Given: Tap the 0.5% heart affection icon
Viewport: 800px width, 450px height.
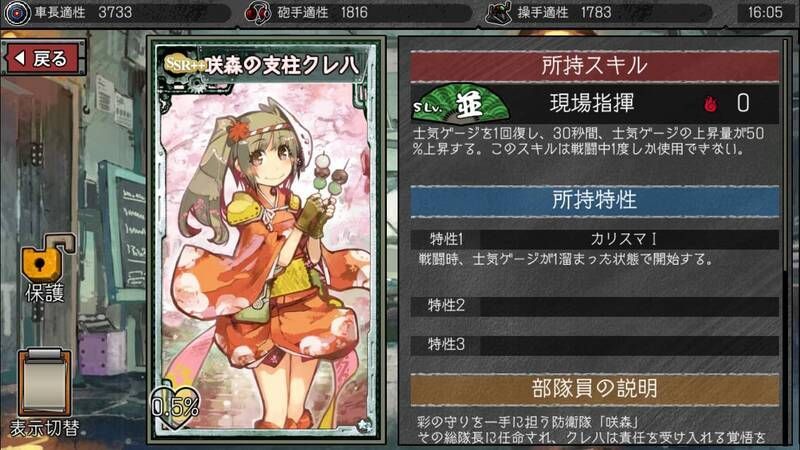Looking at the screenshot, I should tap(175, 406).
